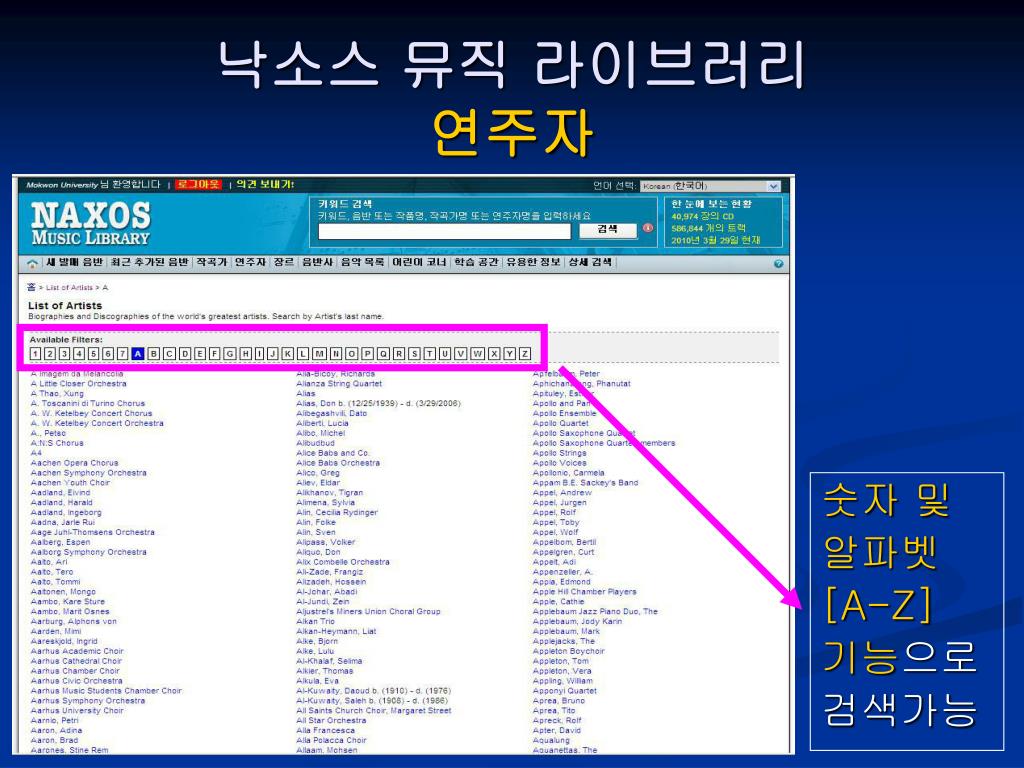1024x768 pixels.
Task: Open artist Appleton Boychoir
Action: coord(569,651)
